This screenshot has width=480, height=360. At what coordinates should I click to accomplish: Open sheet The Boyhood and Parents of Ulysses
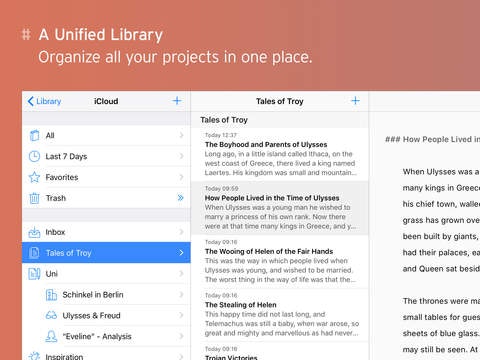click(x=280, y=154)
